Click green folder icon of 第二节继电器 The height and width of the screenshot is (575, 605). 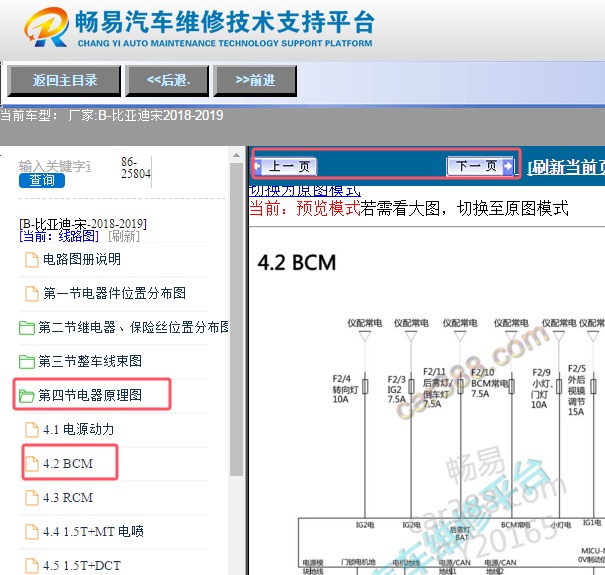[27, 328]
